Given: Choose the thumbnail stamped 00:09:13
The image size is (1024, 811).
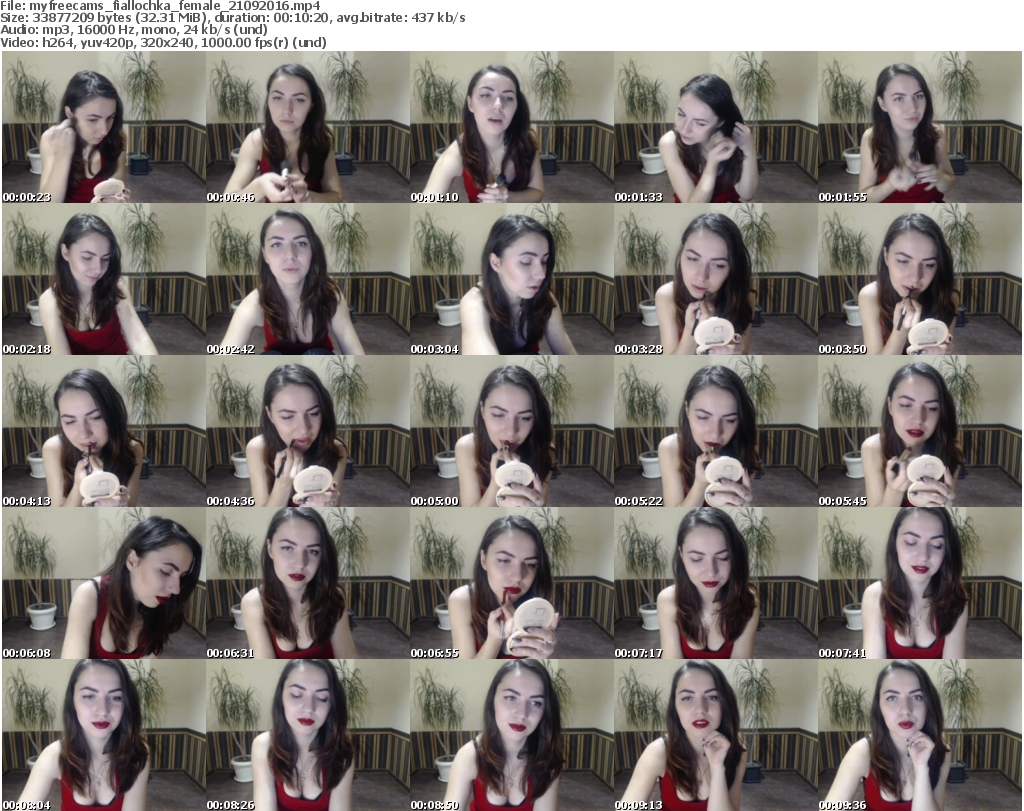Looking at the screenshot, I should point(716,735).
